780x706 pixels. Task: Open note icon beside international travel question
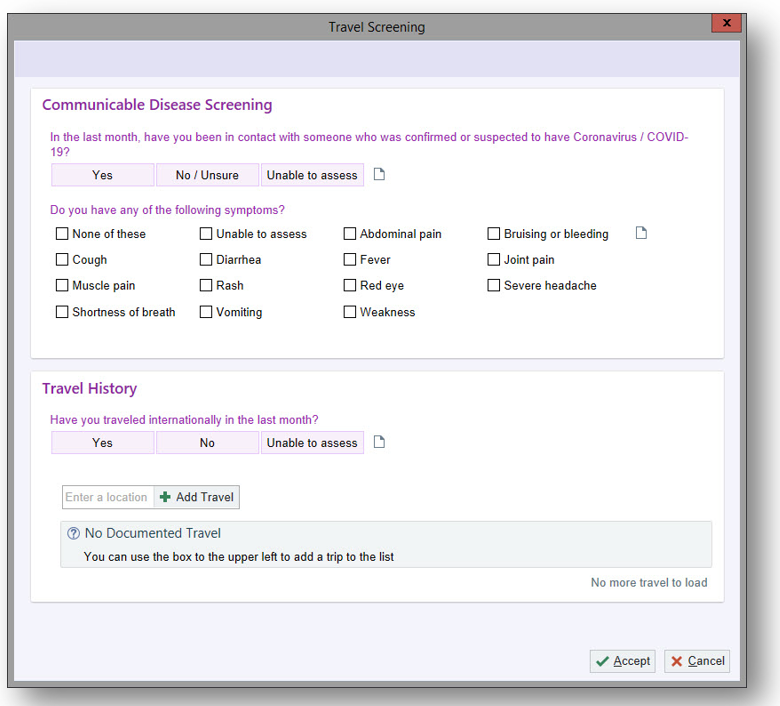click(x=379, y=442)
